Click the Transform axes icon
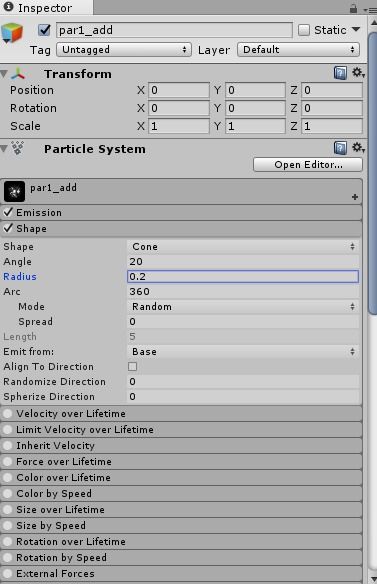The width and height of the screenshot is (377, 584). (18, 74)
